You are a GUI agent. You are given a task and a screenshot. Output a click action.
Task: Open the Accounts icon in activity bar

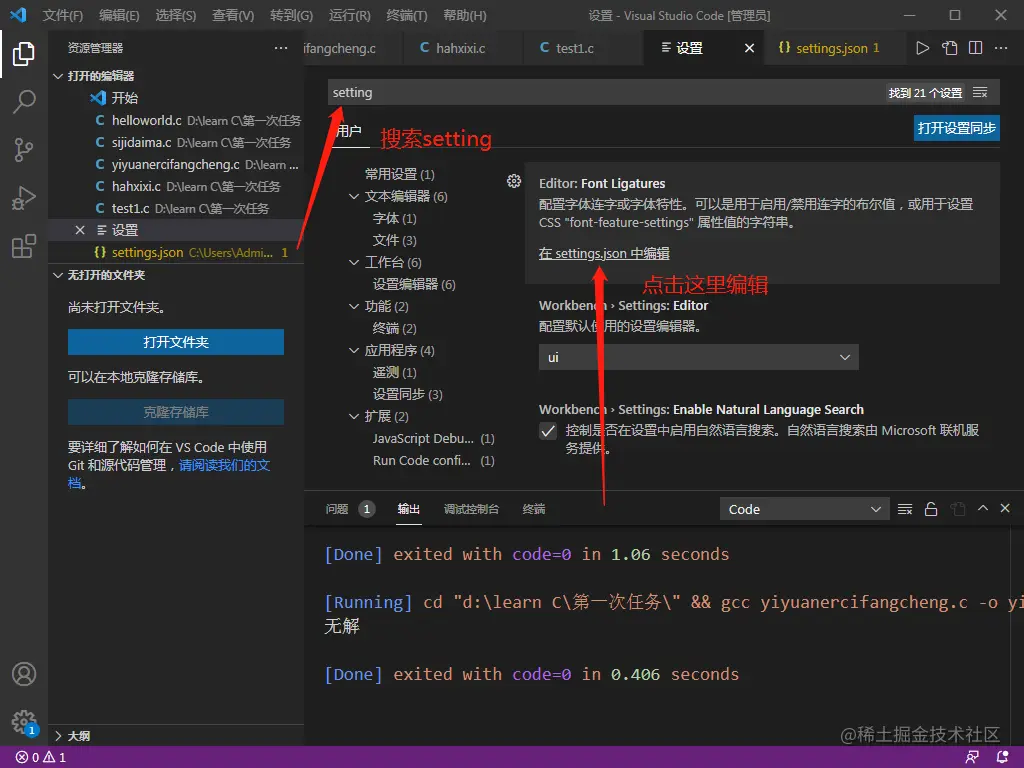click(24, 674)
